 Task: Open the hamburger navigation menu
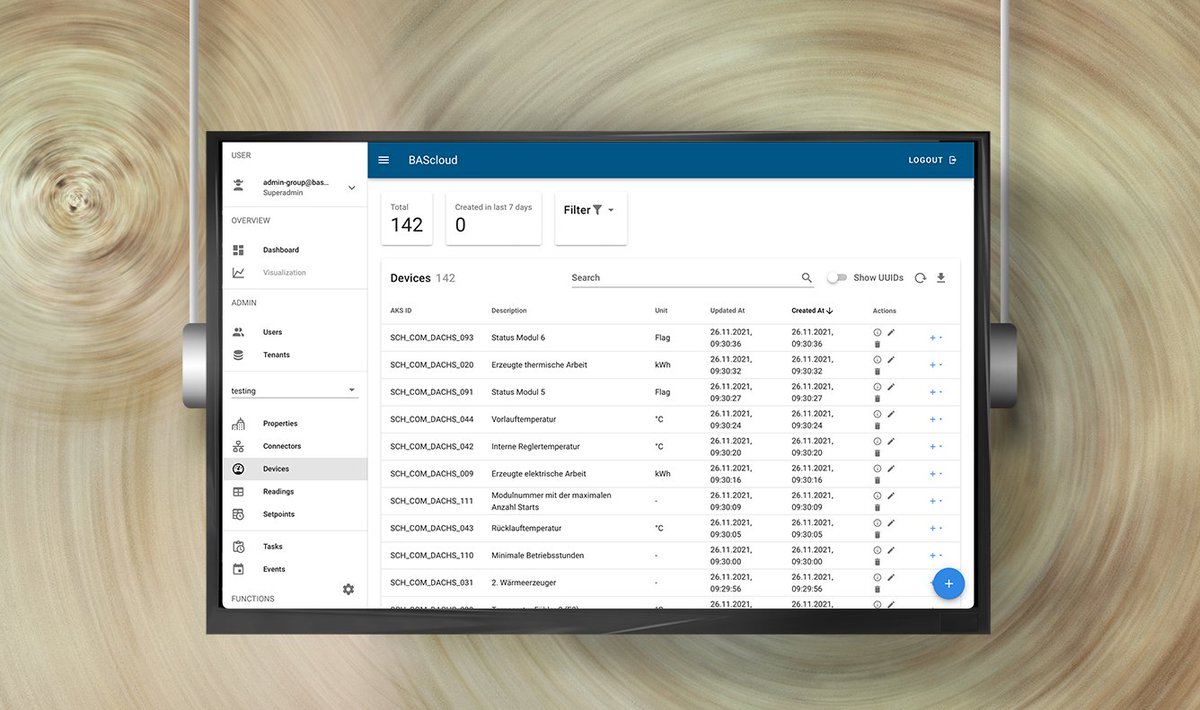point(384,160)
